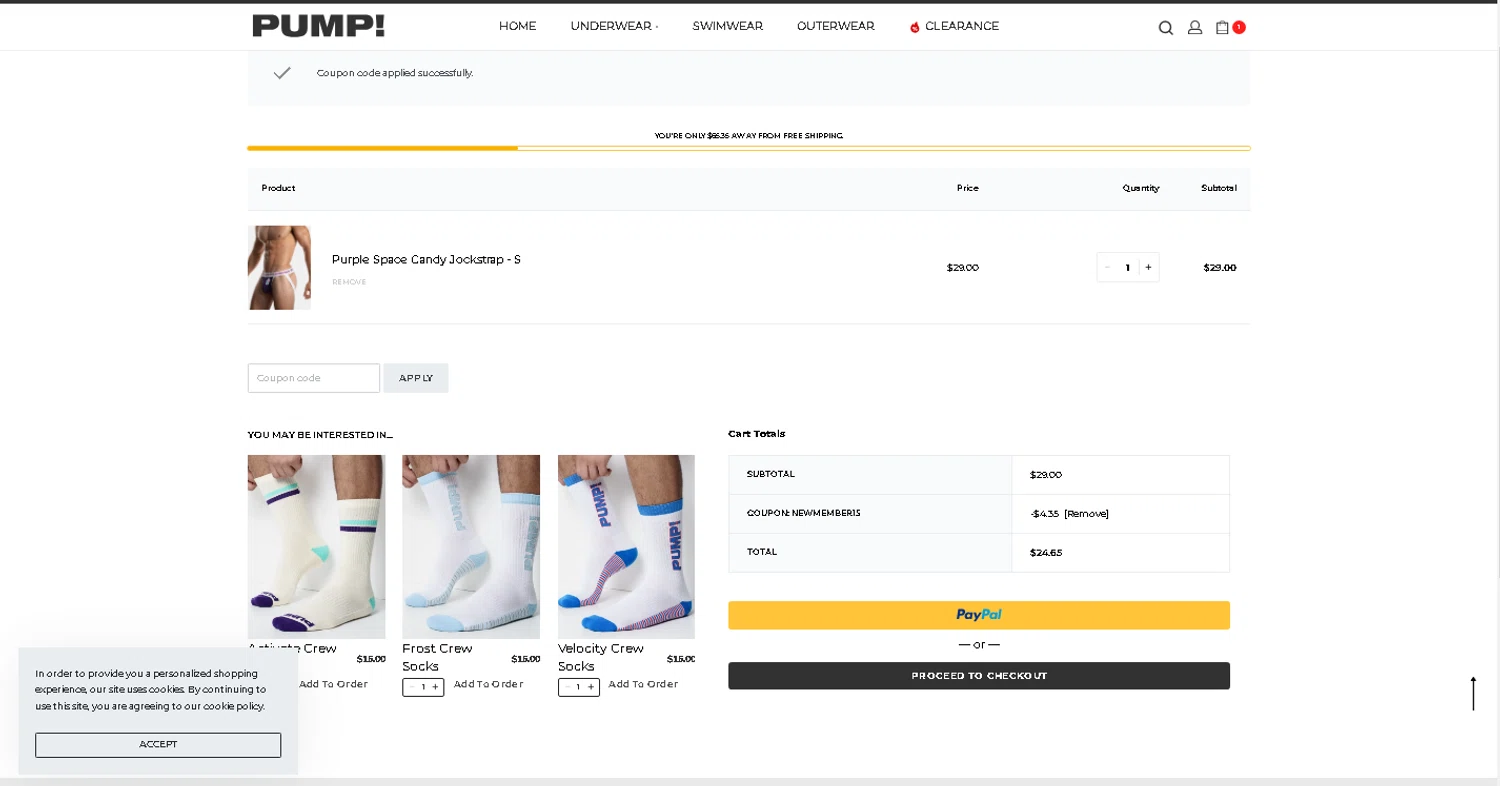The height and width of the screenshot is (786, 1500).
Task: Focus the Coupon code input field
Action: (314, 378)
